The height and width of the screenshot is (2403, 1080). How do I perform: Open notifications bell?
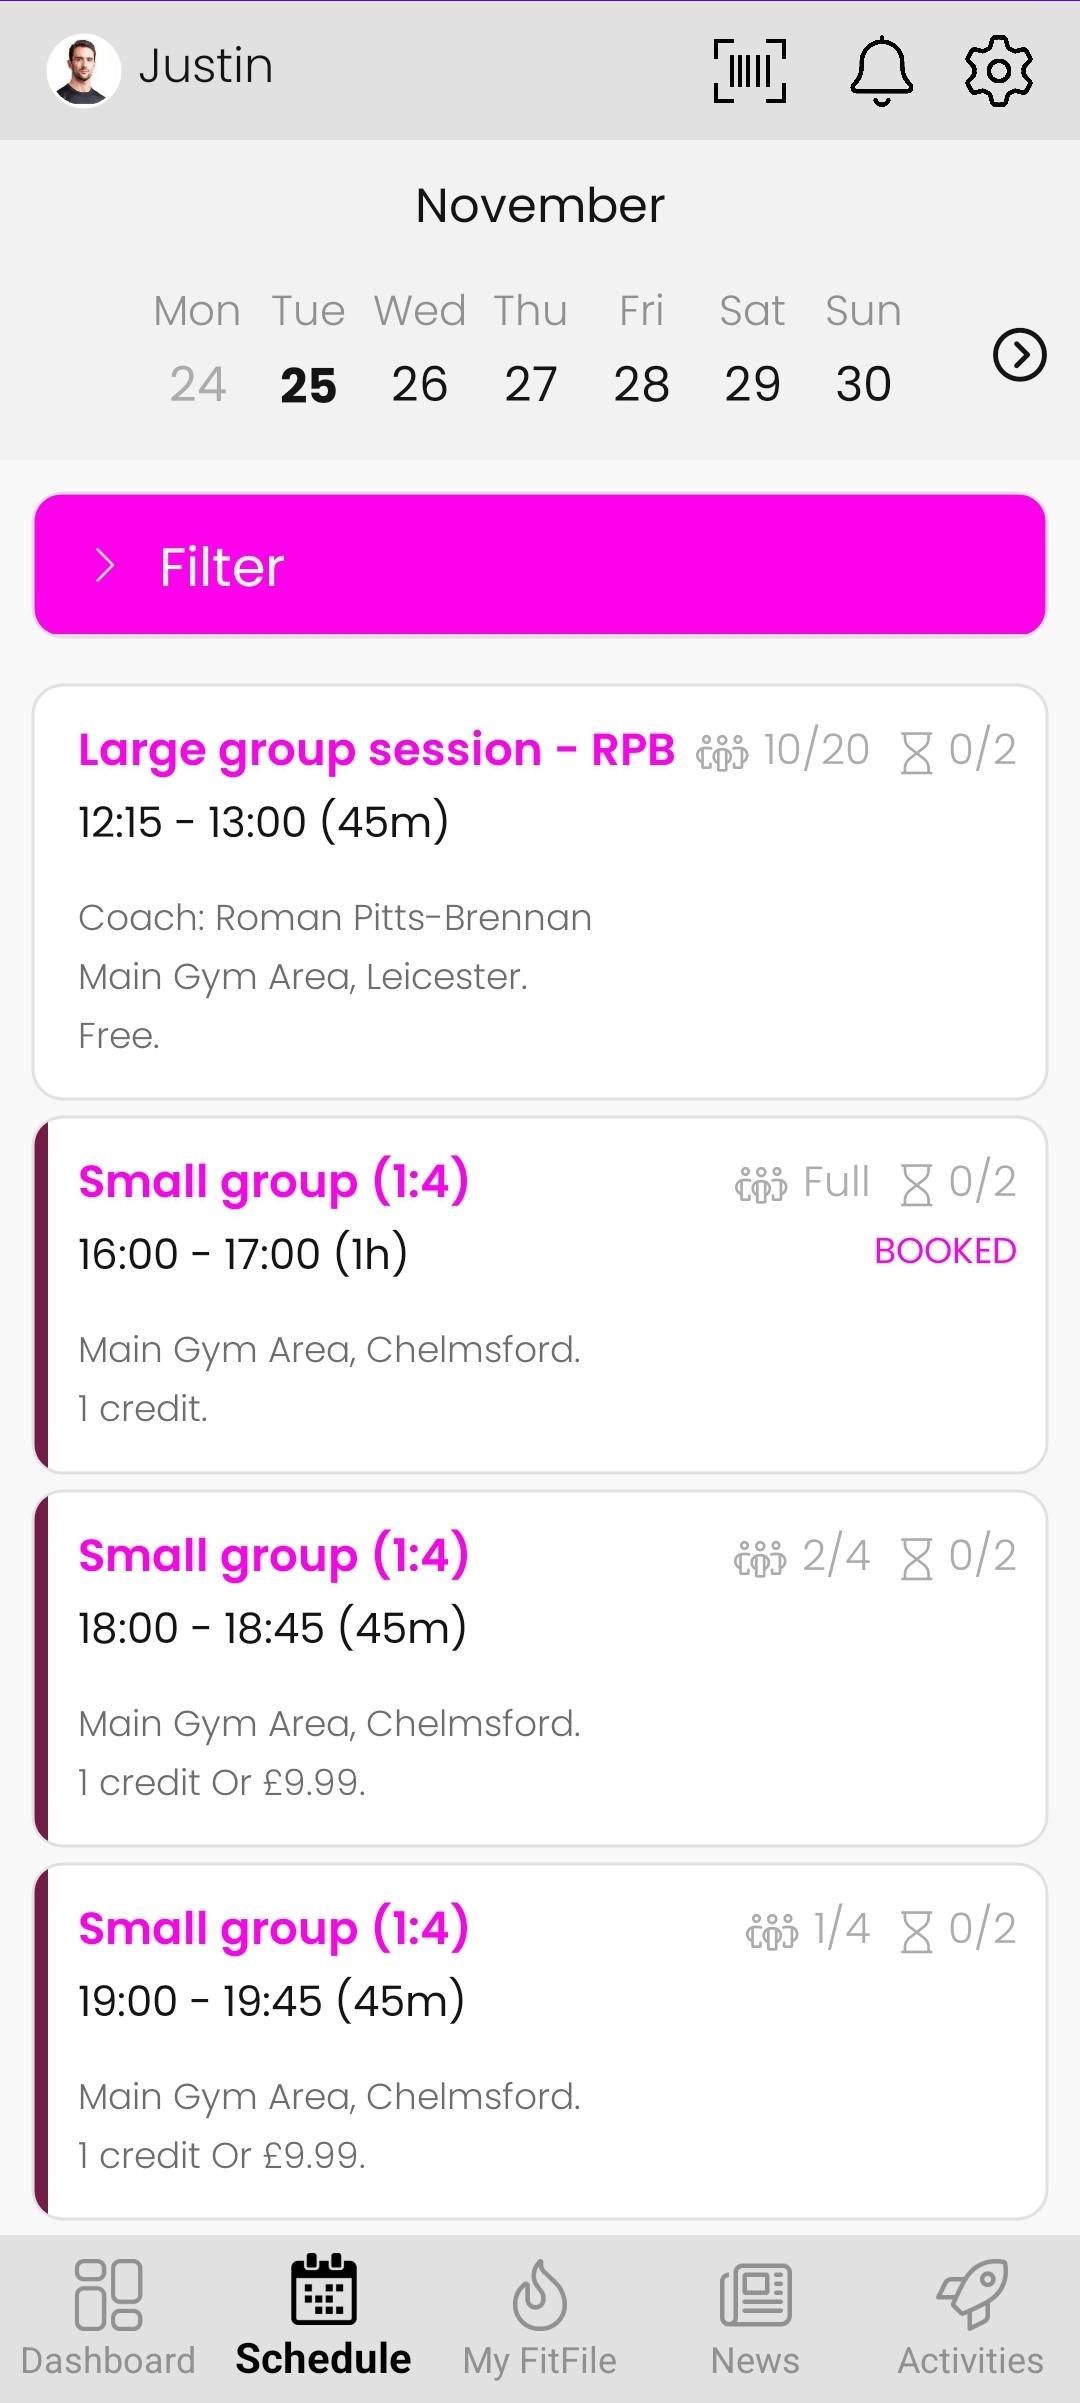(x=881, y=70)
